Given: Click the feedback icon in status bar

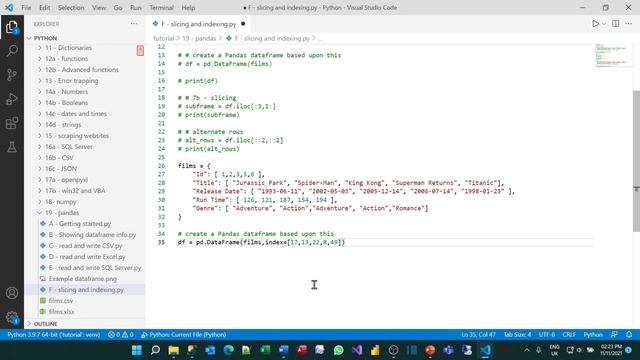Looking at the screenshot, I should pos(614,335).
